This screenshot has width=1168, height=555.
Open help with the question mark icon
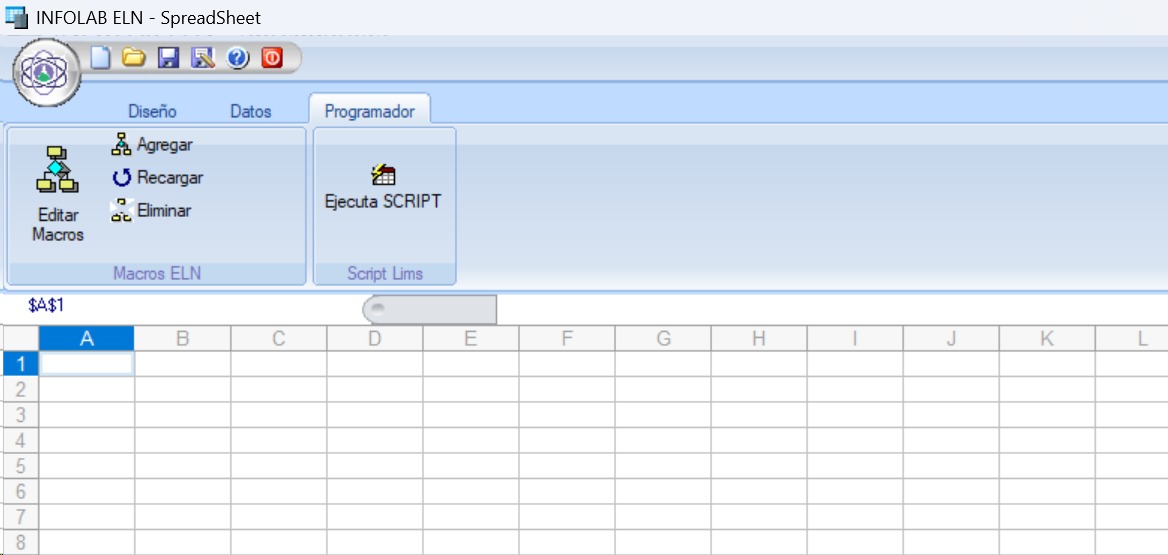(x=237, y=58)
